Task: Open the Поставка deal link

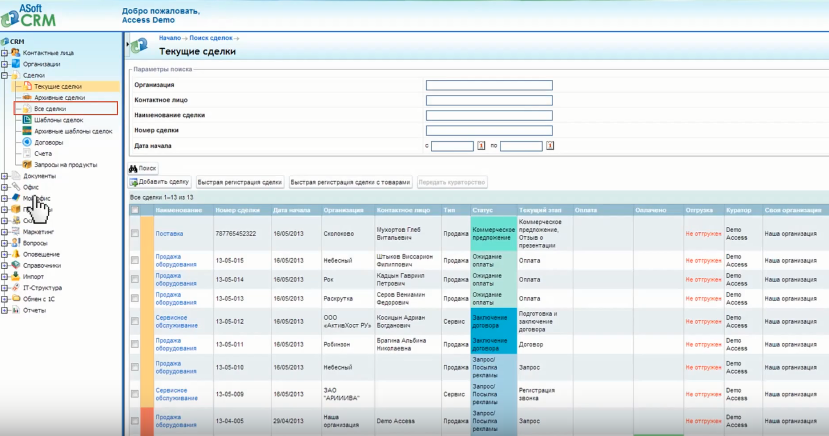Action: pyautogui.click(x=169, y=233)
